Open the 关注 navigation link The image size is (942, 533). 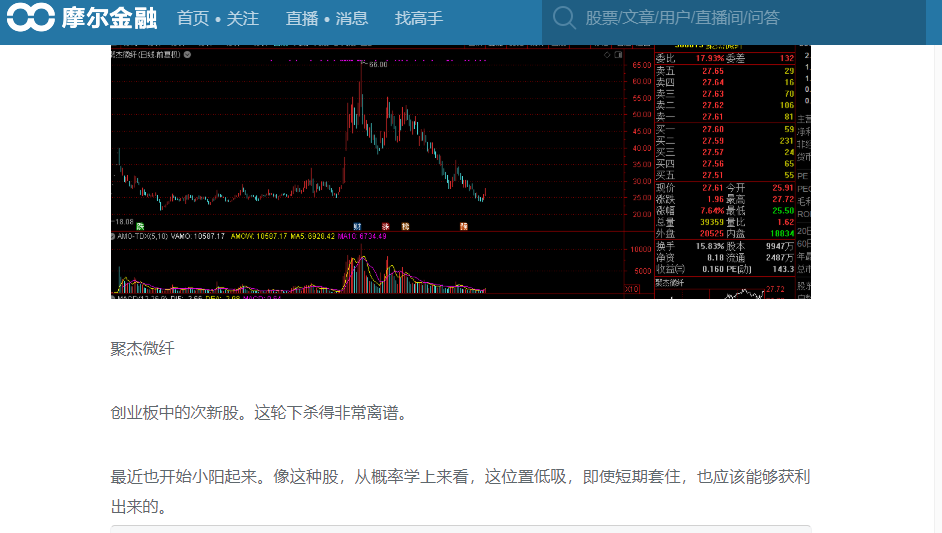[243, 19]
